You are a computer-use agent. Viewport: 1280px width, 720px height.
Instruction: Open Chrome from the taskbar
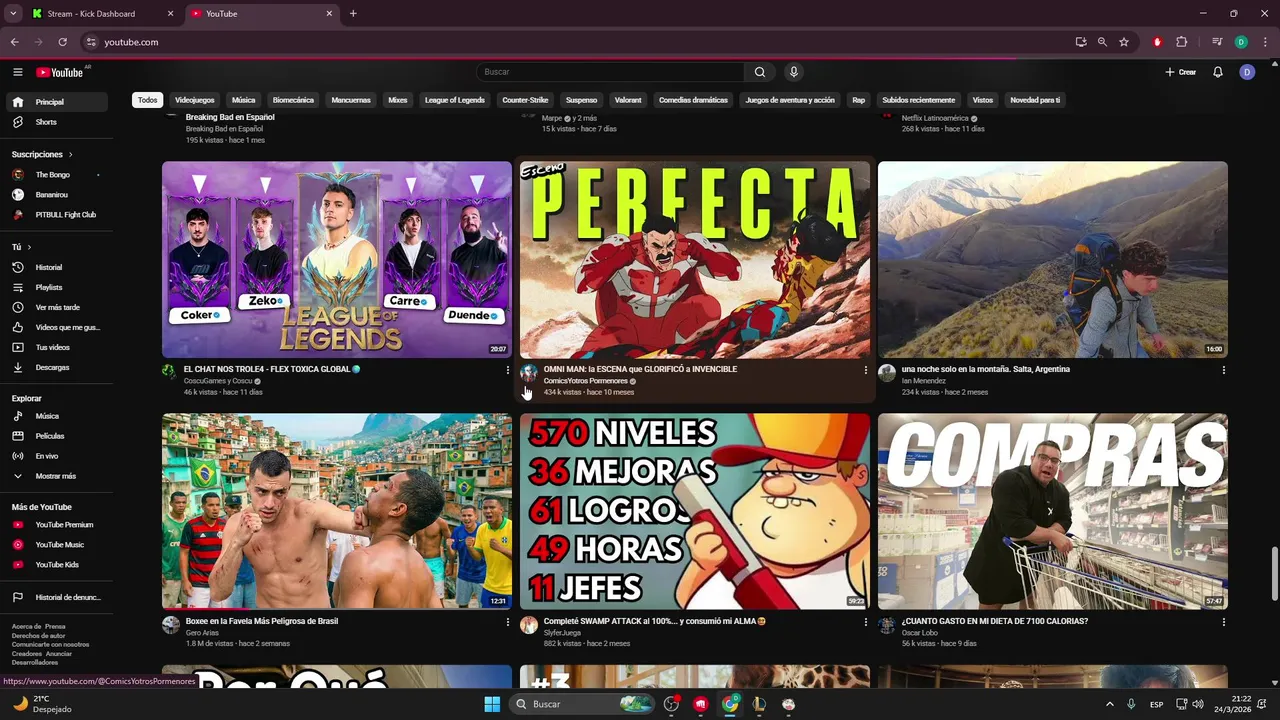(730, 704)
